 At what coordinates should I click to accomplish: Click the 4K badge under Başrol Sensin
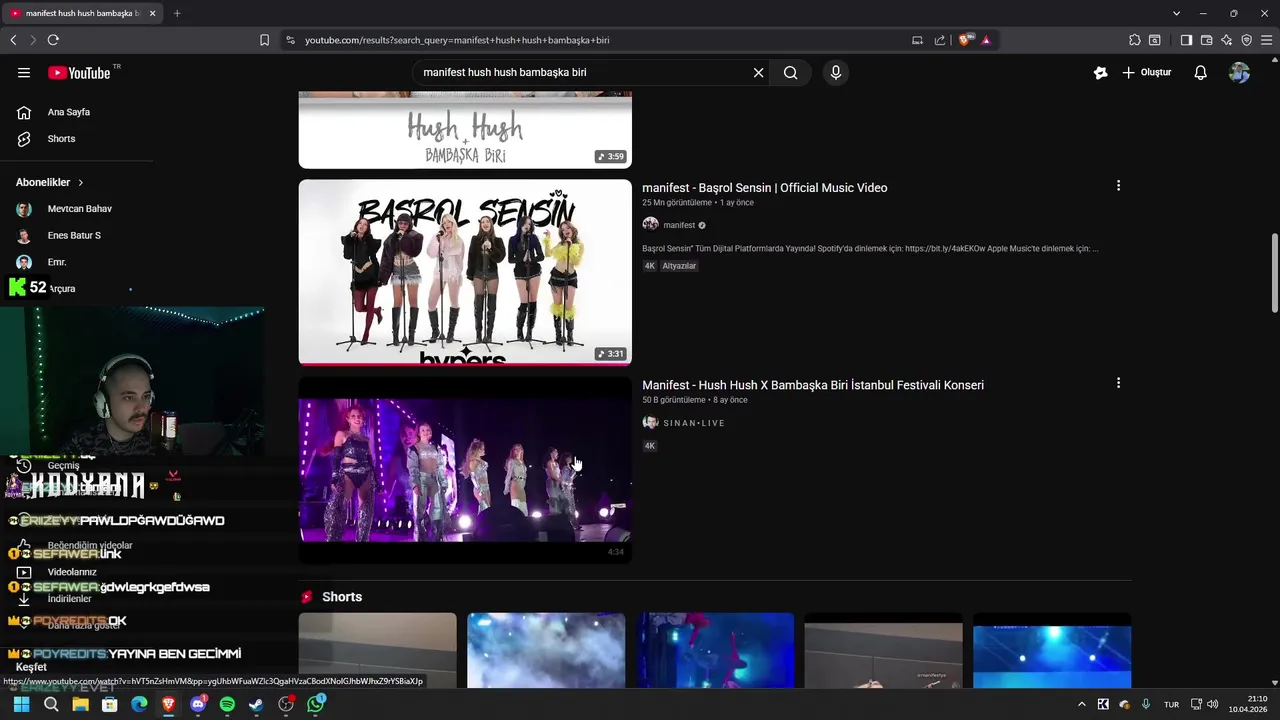tap(650, 266)
